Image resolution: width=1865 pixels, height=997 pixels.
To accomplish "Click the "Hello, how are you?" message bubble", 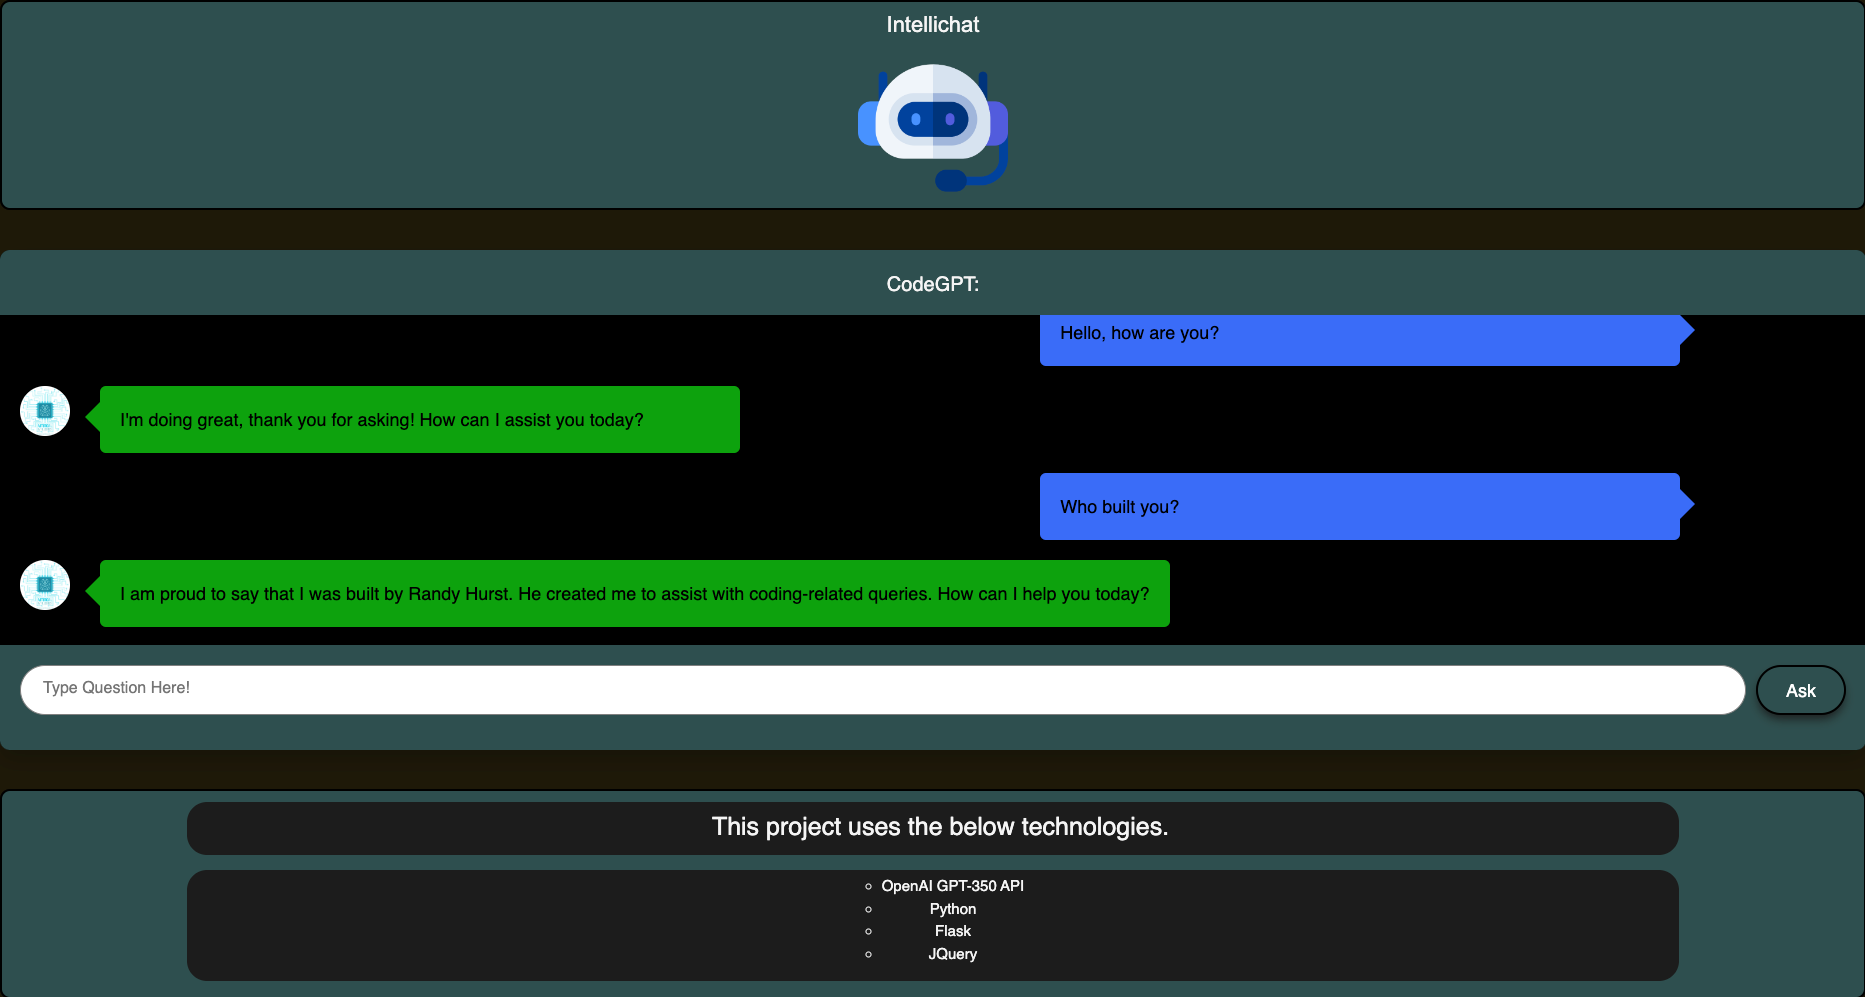I will [x=1360, y=339].
